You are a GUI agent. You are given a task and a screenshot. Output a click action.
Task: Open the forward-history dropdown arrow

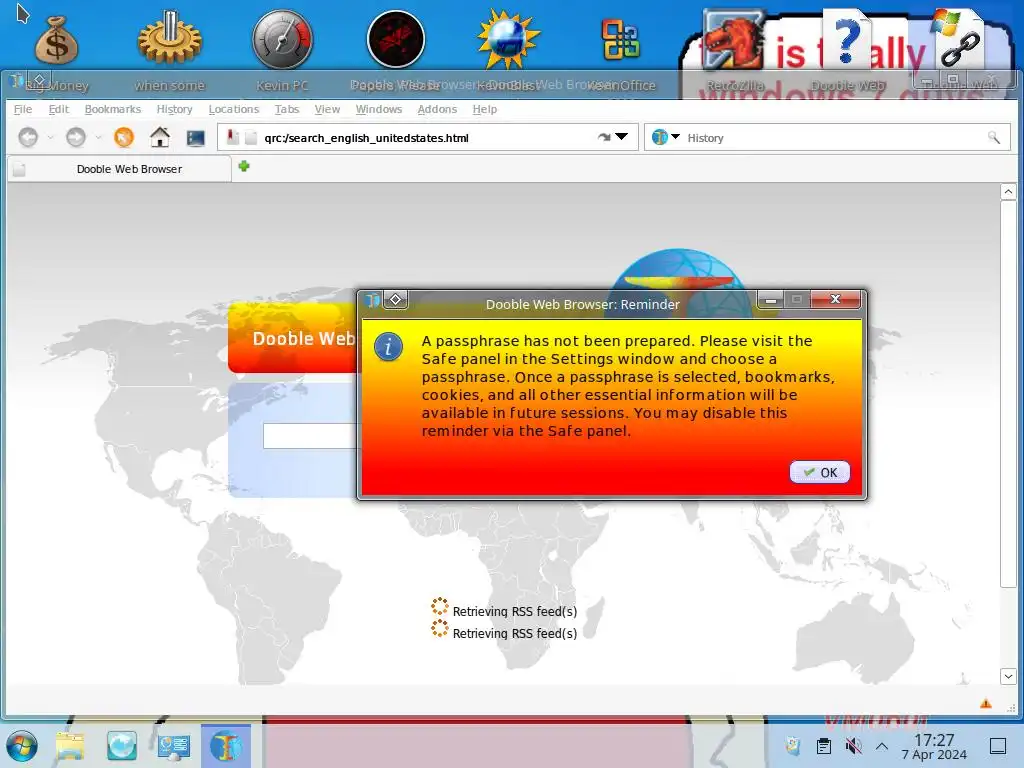(x=98, y=137)
